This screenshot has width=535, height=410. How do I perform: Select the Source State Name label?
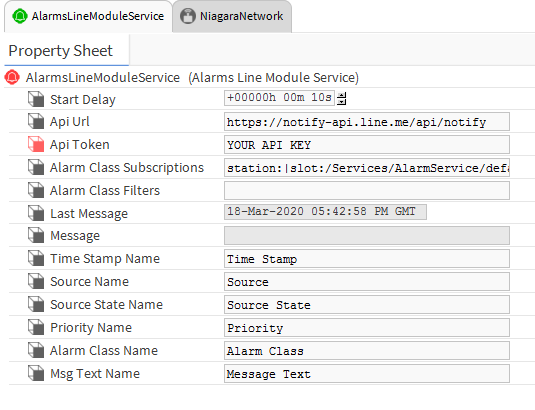pyautogui.click(x=106, y=305)
